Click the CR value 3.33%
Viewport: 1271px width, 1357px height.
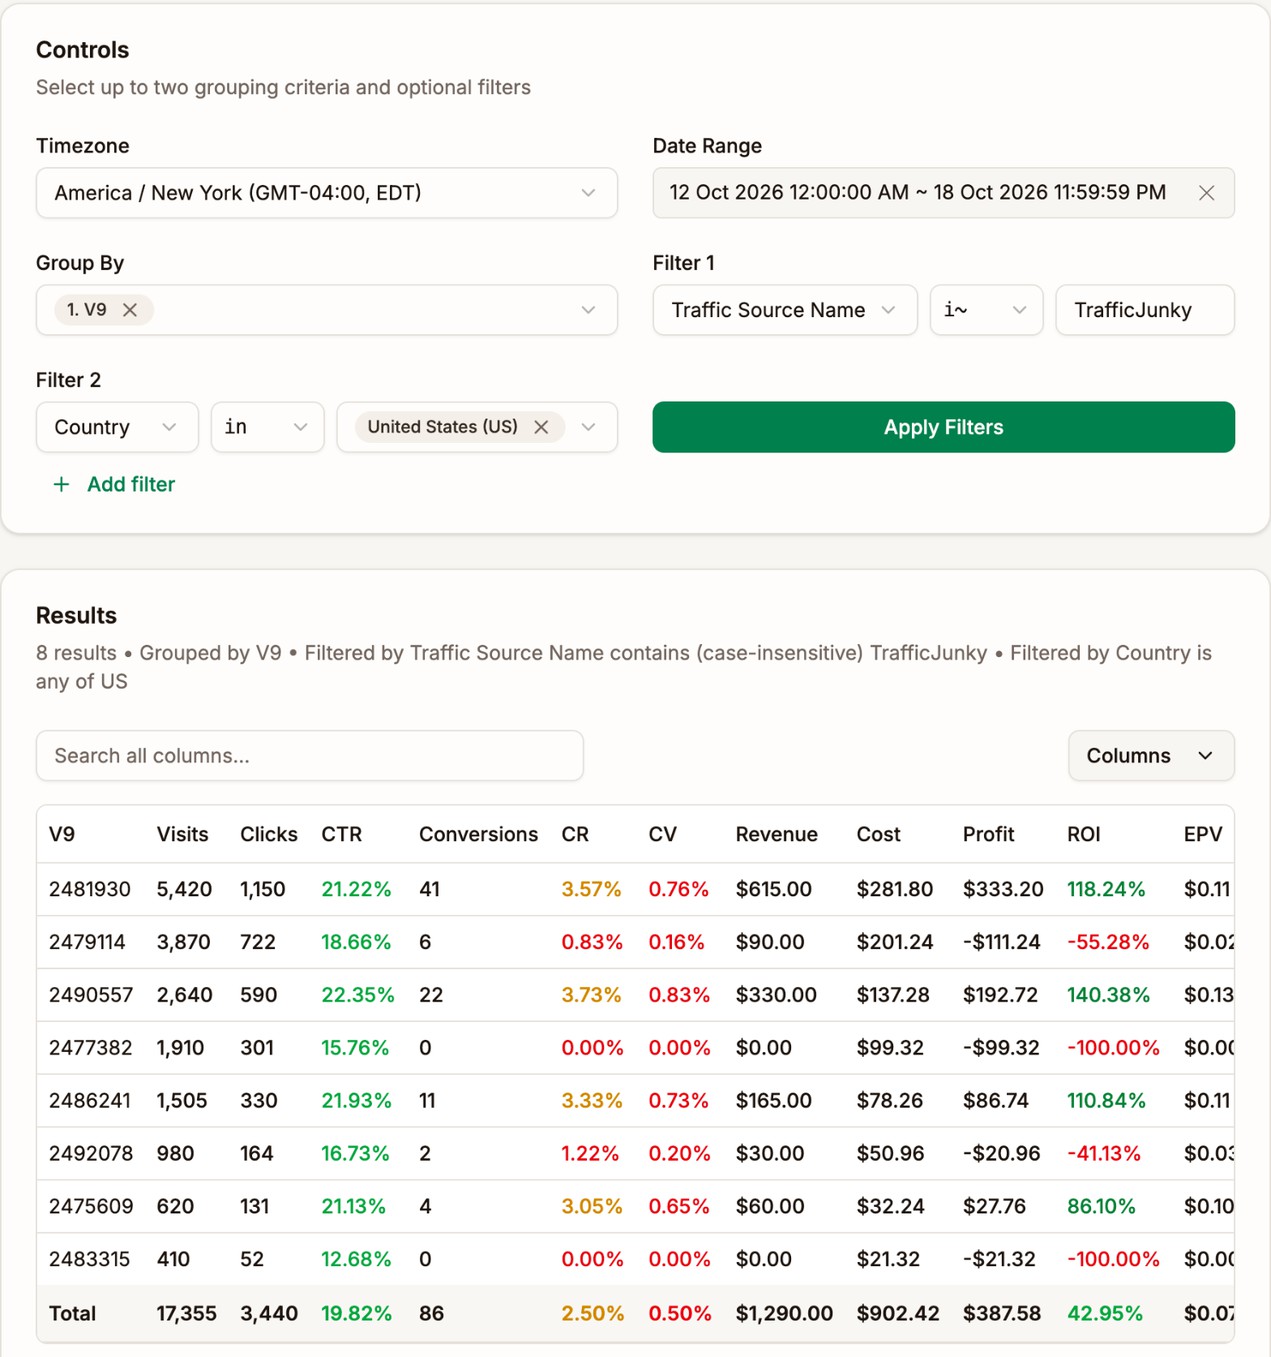tap(591, 1101)
